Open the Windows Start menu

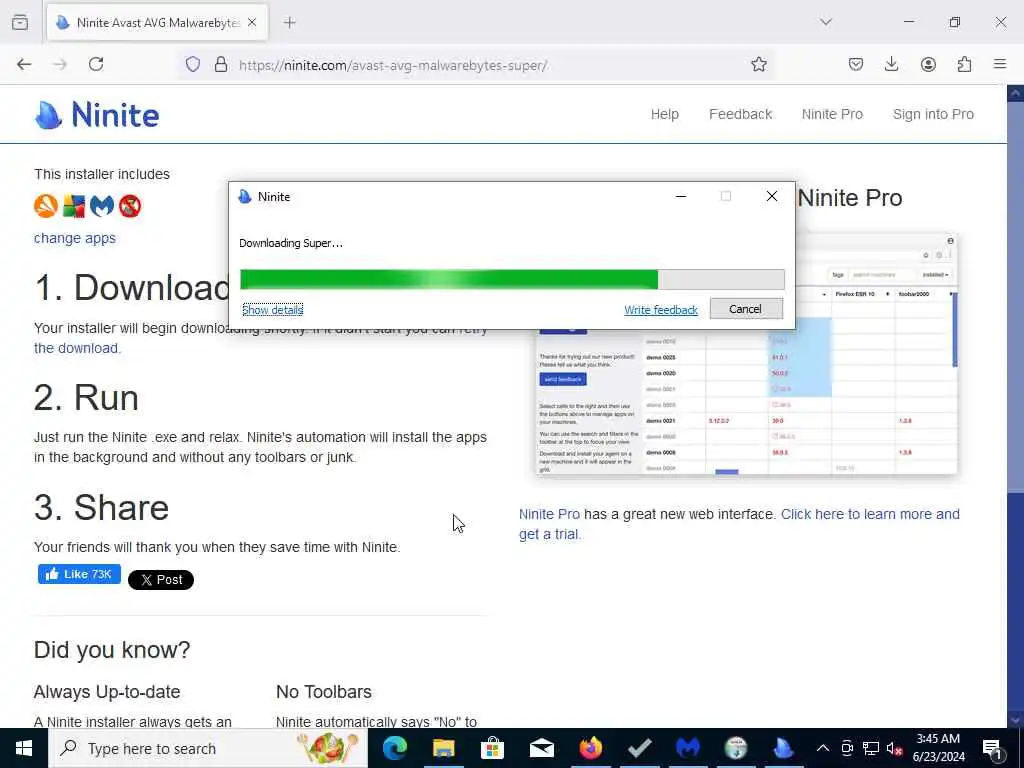[x=24, y=748]
